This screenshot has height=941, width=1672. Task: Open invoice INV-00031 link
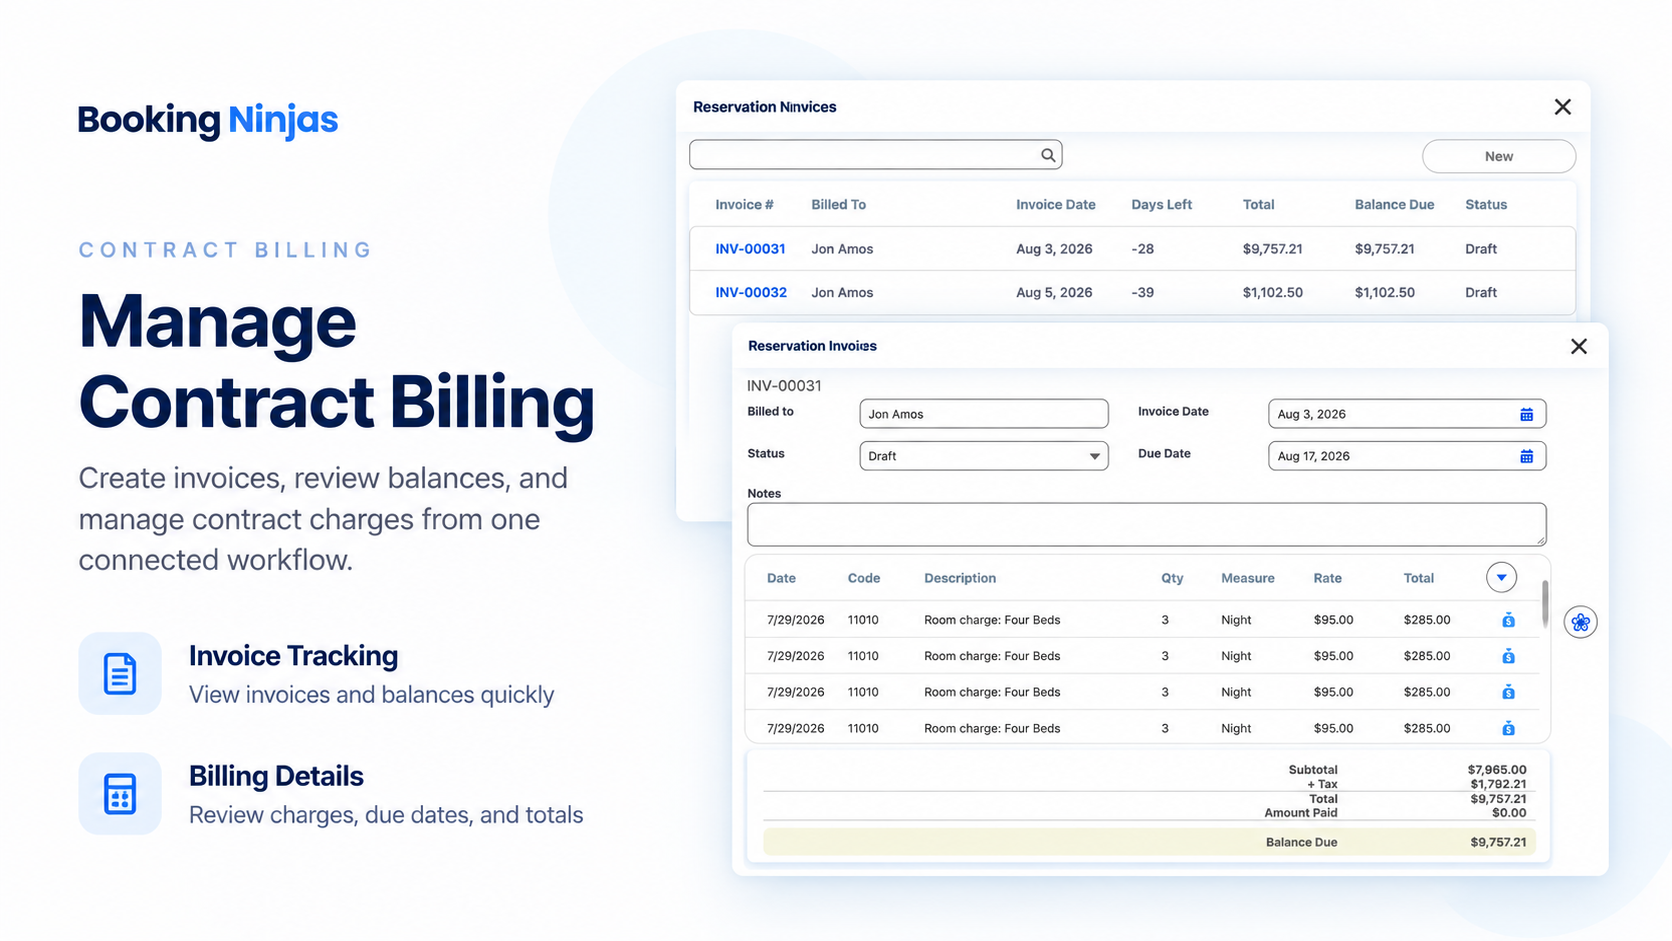coord(750,249)
